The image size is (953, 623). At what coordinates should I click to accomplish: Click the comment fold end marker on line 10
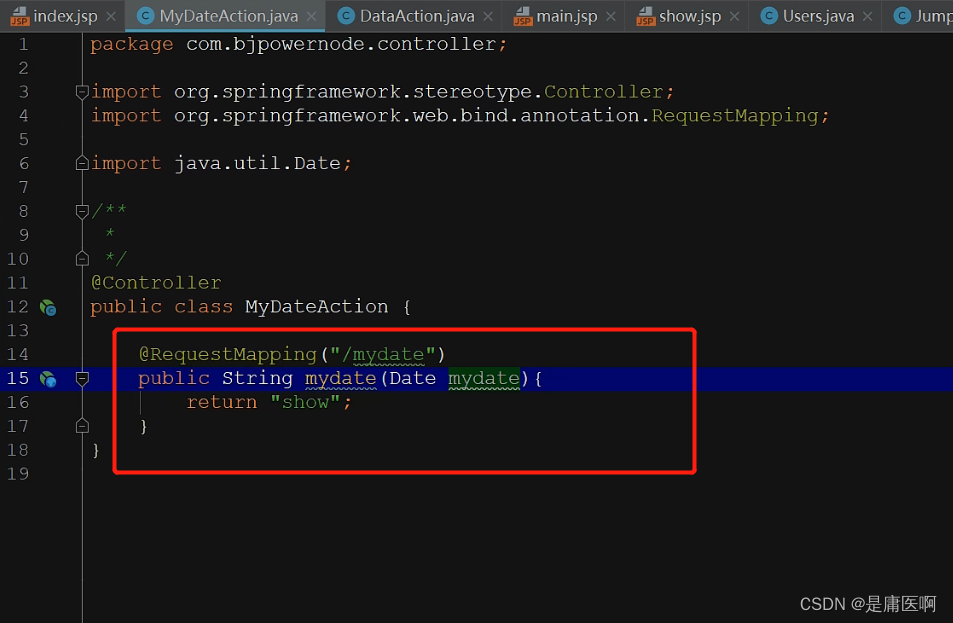[82, 258]
